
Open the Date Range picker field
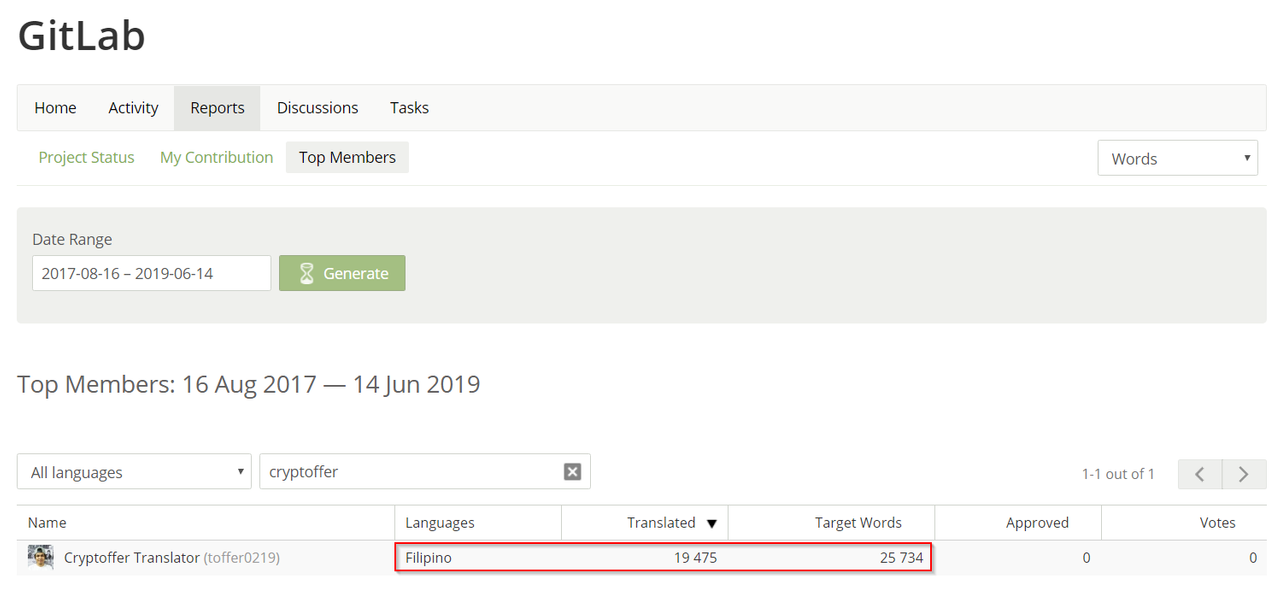(151, 273)
